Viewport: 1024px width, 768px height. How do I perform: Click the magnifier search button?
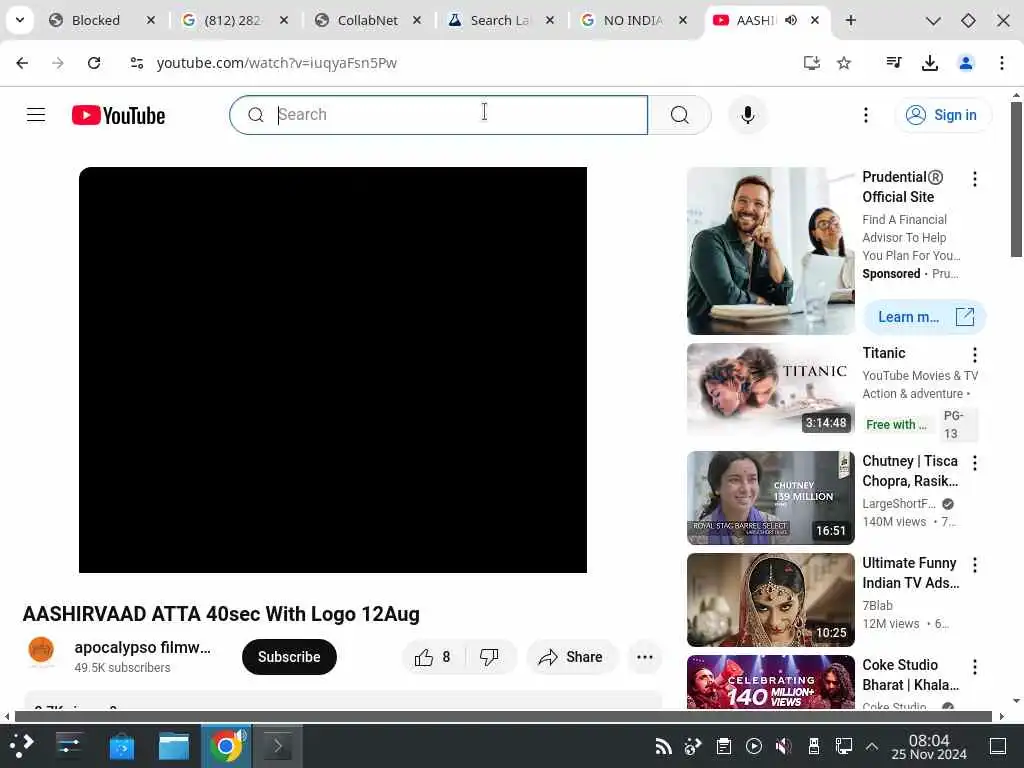[x=679, y=115]
